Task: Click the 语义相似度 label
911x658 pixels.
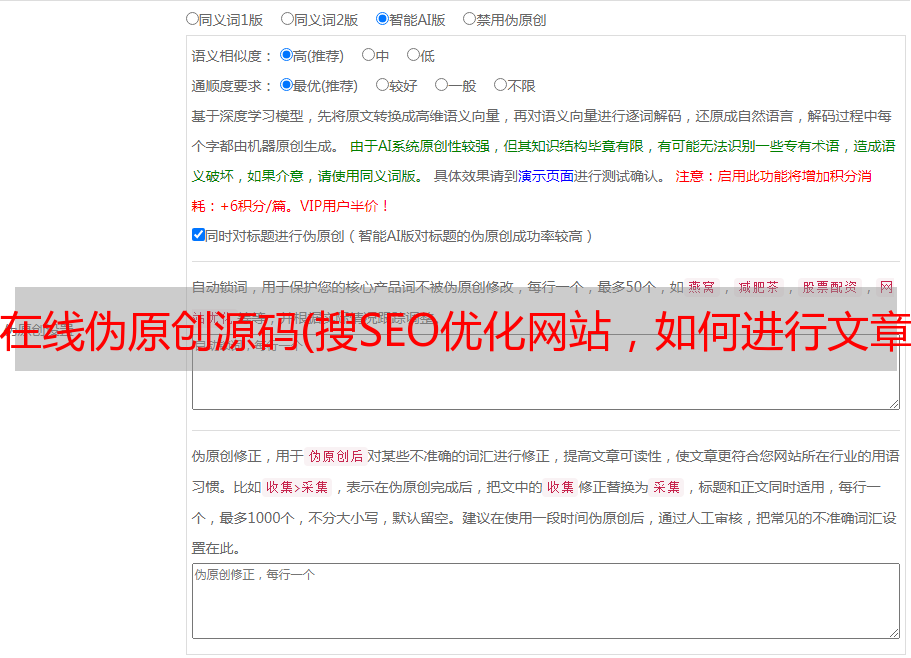Action: [232, 56]
